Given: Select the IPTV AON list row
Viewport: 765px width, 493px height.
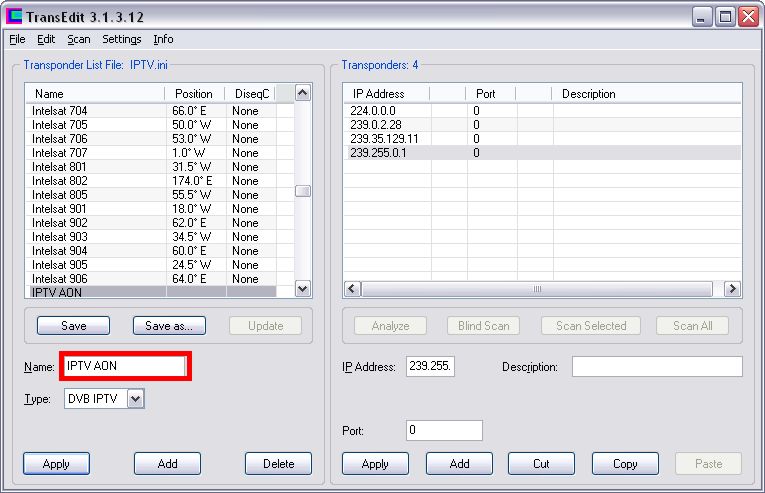Looking at the screenshot, I should pos(151,292).
